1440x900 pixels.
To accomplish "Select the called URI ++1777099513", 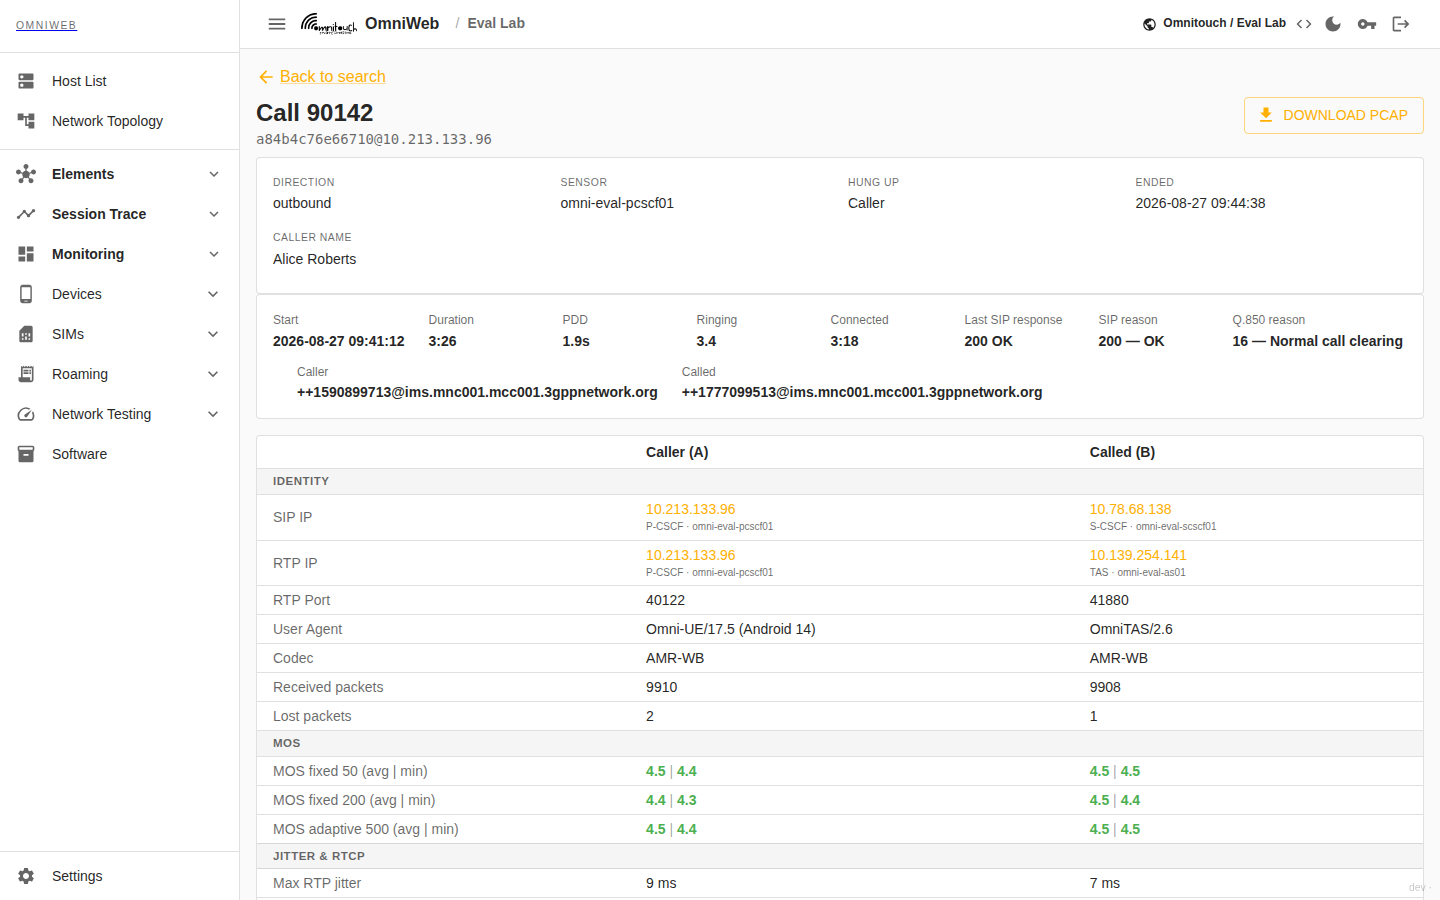I will [862, 392].
